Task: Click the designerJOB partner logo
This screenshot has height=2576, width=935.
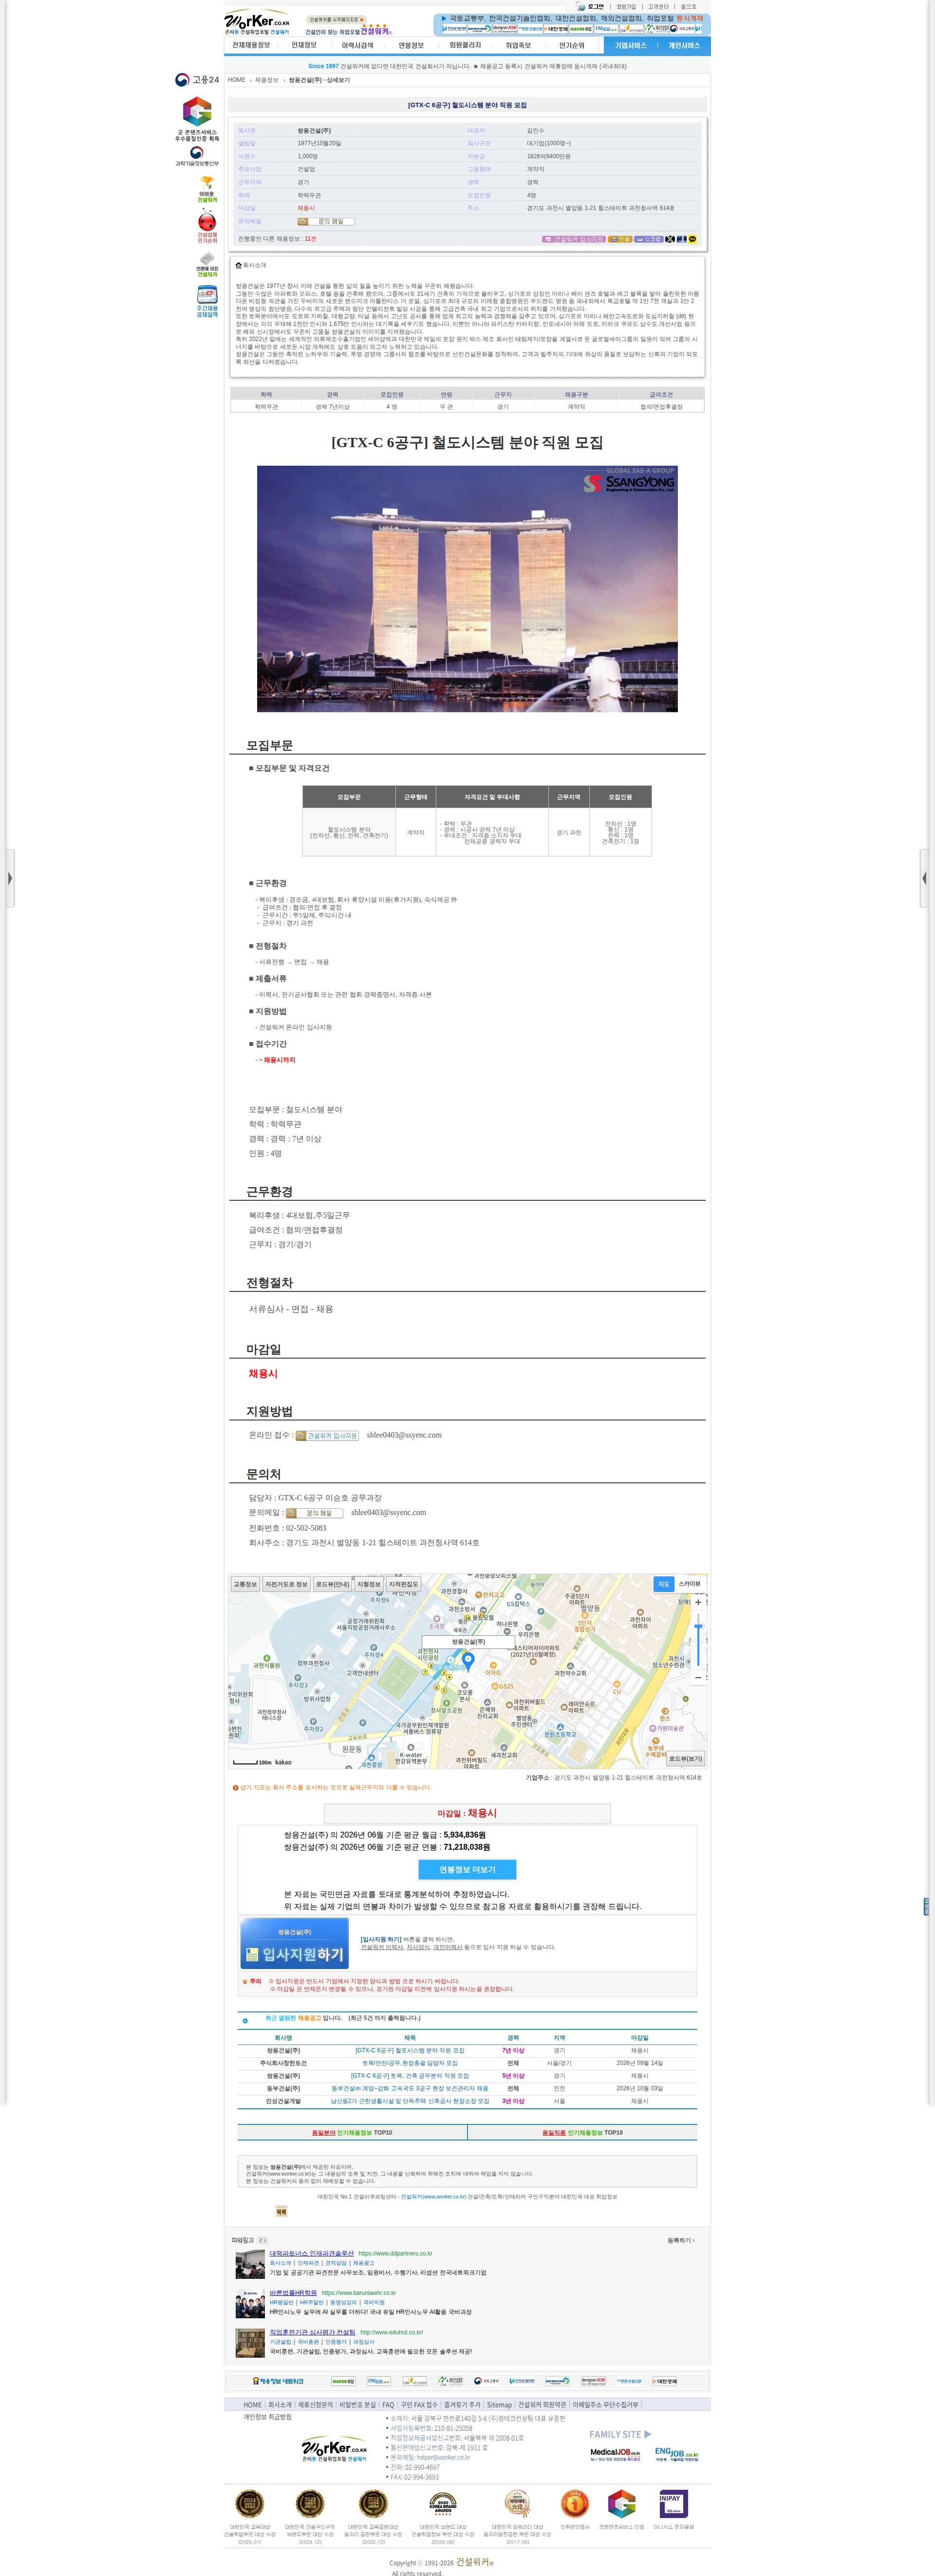Action: click(594, 2381)
